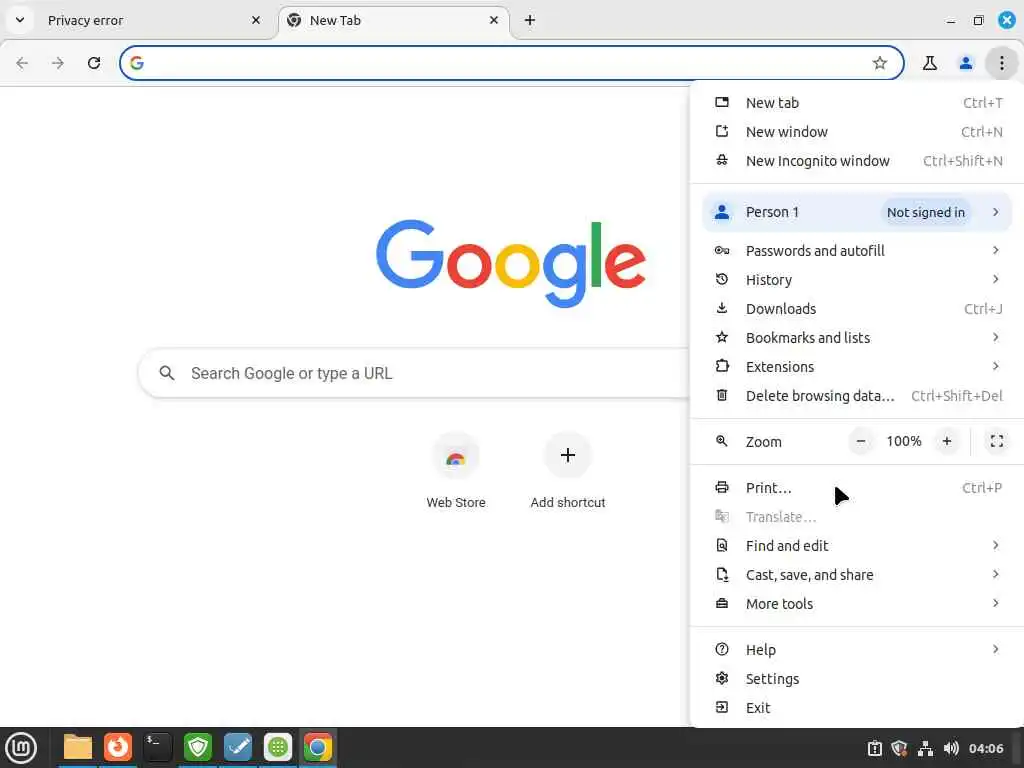Click Exit to quit Chrome
This screenshot has height=768, width=1024.
coord(857,707)
